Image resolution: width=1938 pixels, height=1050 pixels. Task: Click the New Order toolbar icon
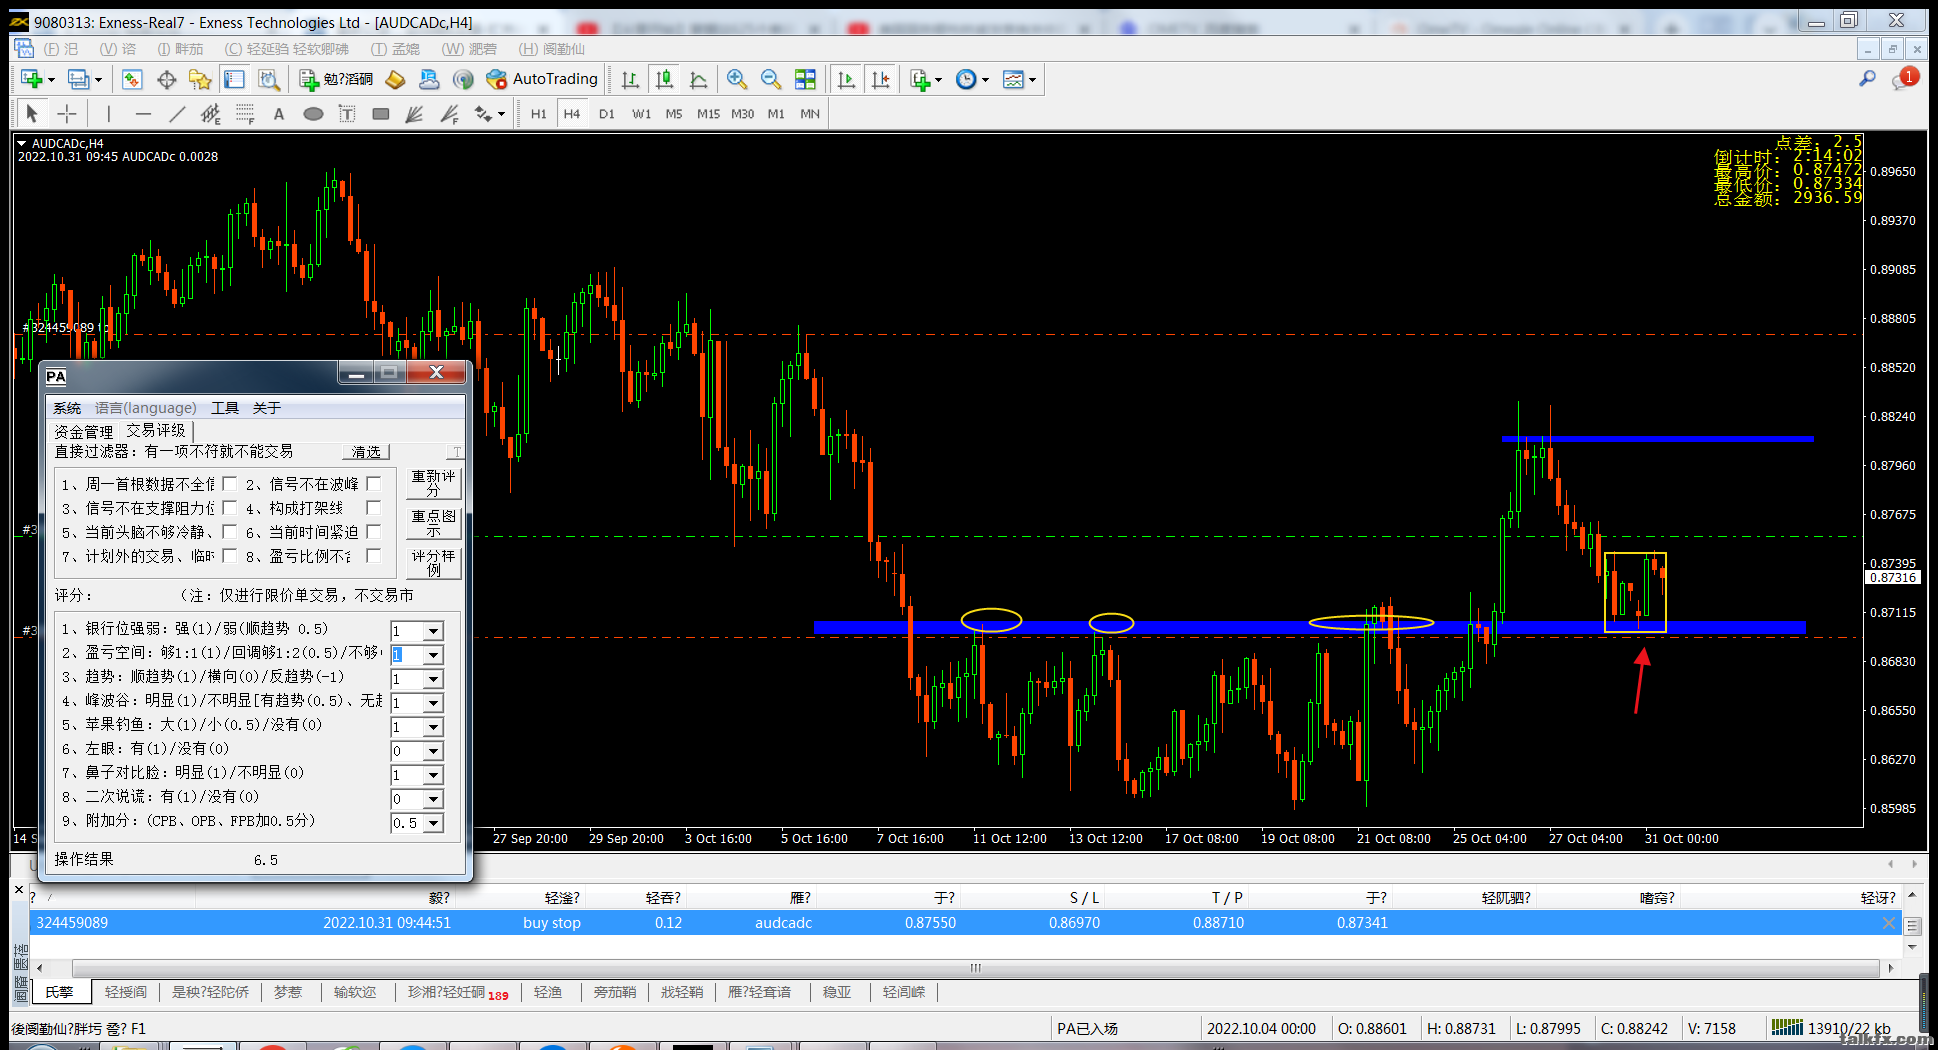(x=336, y=79)
